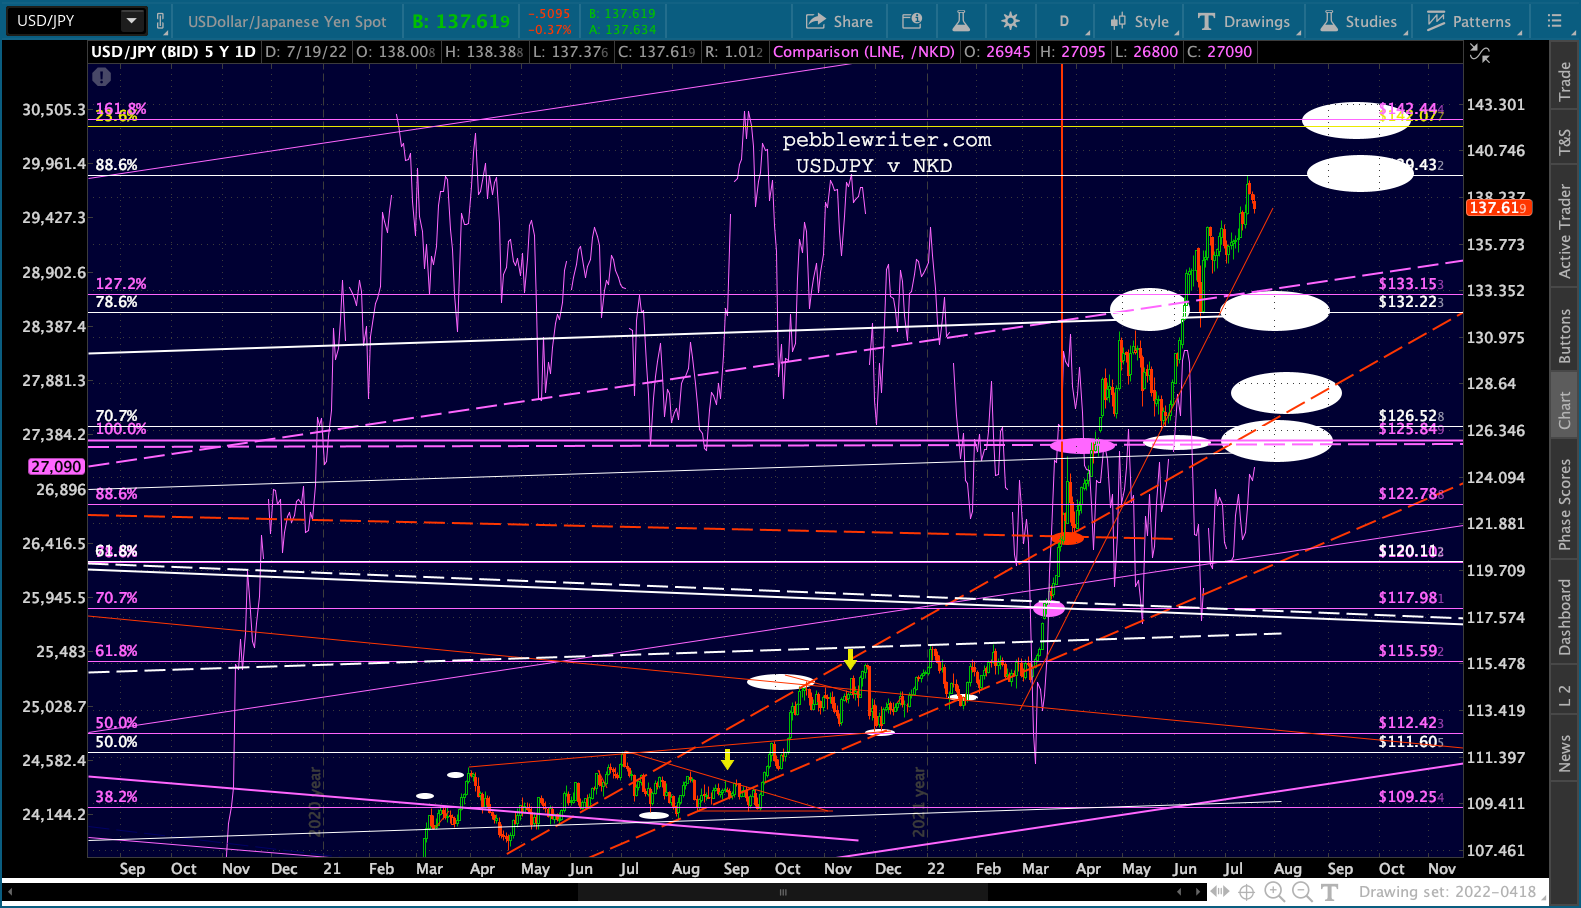Click the $122.78 level label
The image size is (1581, 908).
pyautogui.click(x=1410, y=494)
